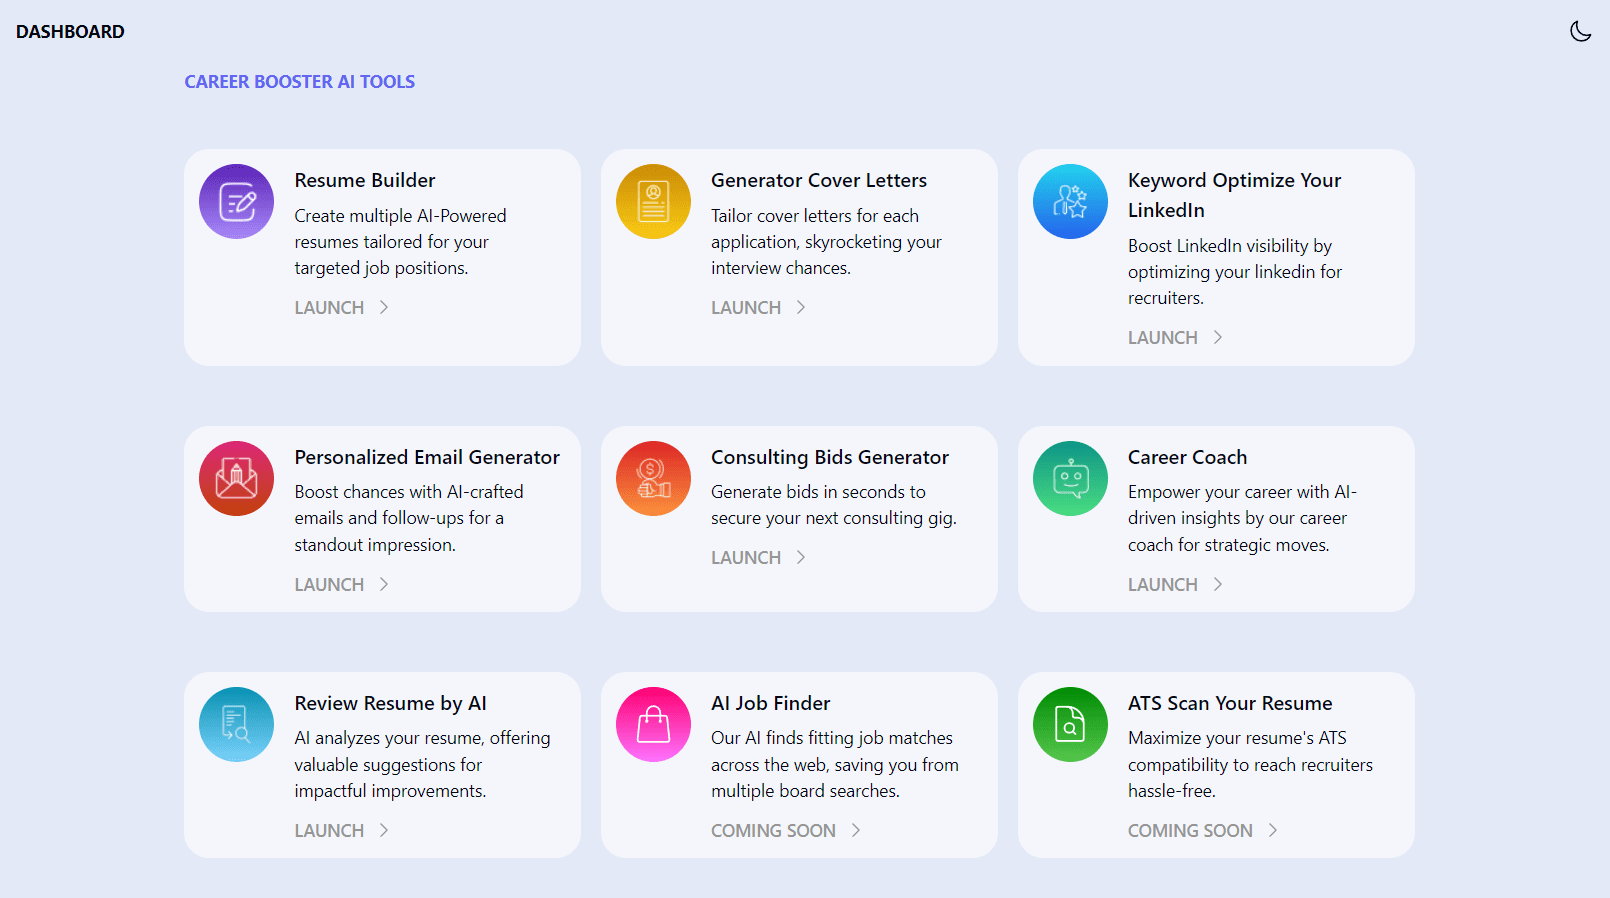Image resolution: width=1610 pixels, height=898 pixels.
Task: Toggle dark mode with the moon icon
Action: [x=1580, y=31]
